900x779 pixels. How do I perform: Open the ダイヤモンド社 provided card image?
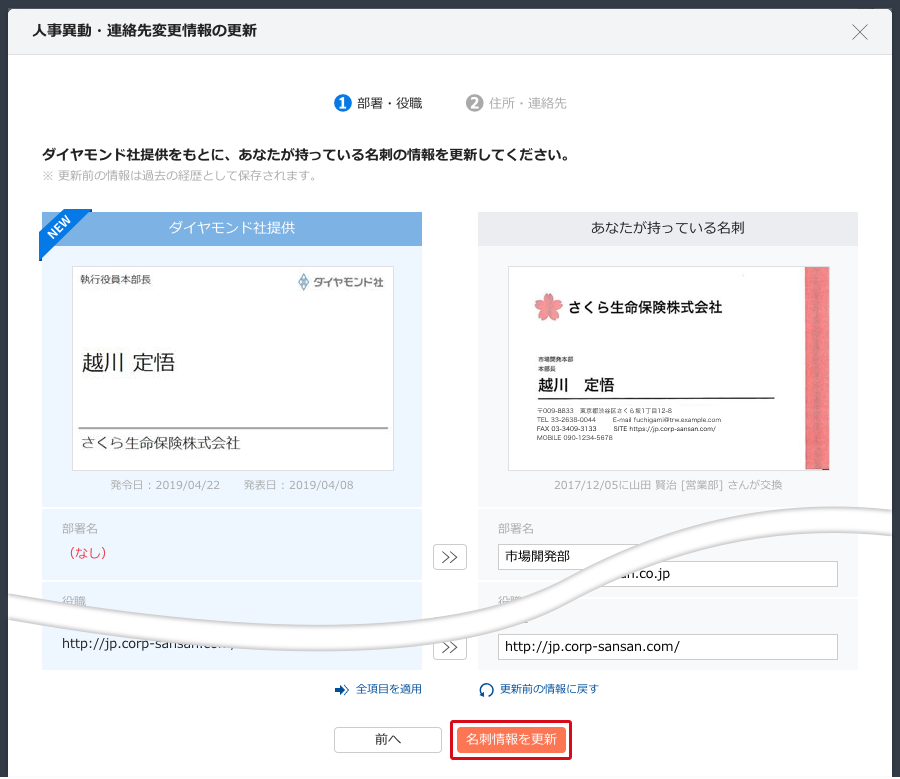tap(232, 368)
